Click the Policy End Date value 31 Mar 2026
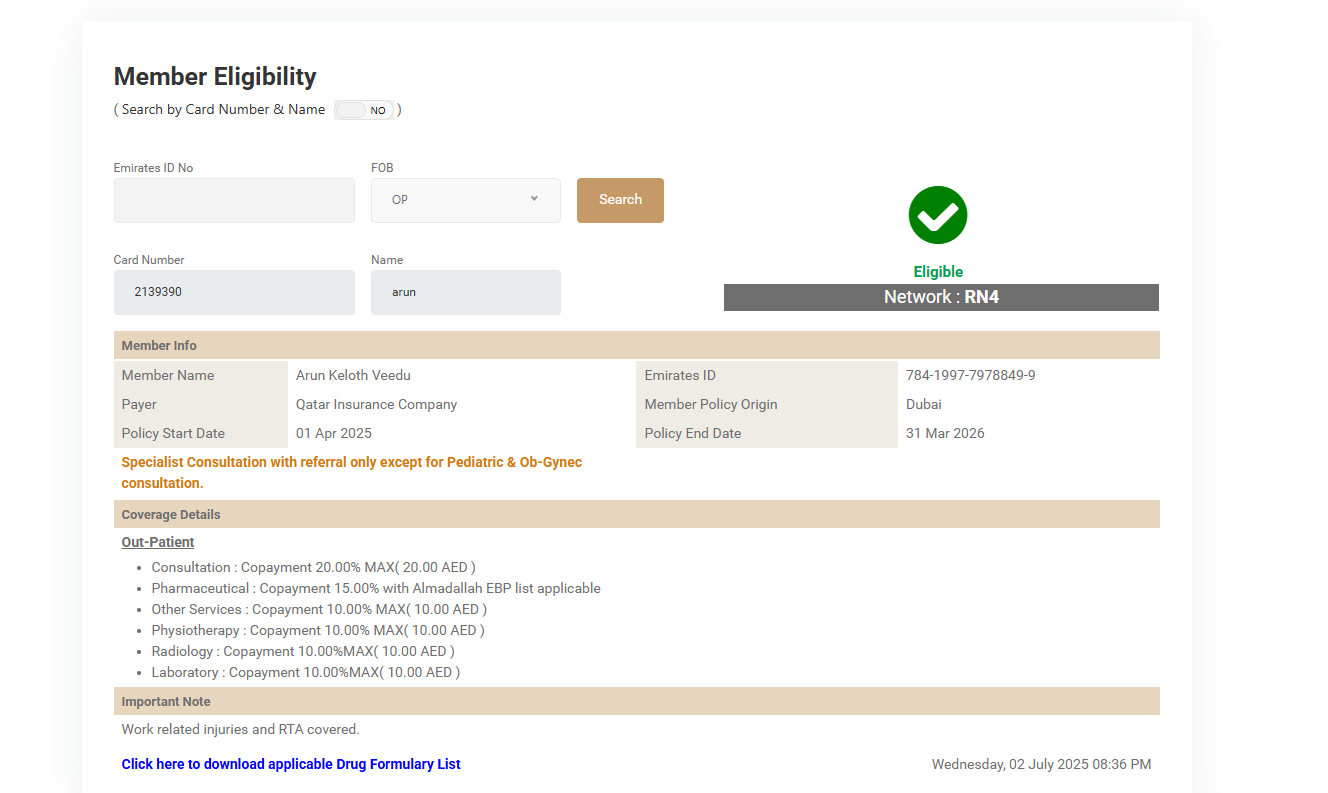1328x793 pixels. [x=945, y=434]
